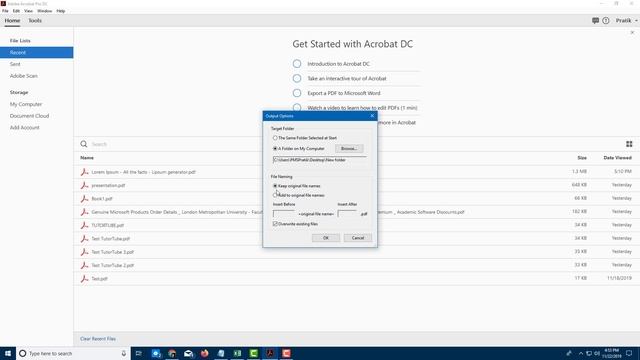Image resolution: width=640 pixels, height=360 pixels.
Task: Select 'The Same Folder Selected at Start' option
Action: 275,138
